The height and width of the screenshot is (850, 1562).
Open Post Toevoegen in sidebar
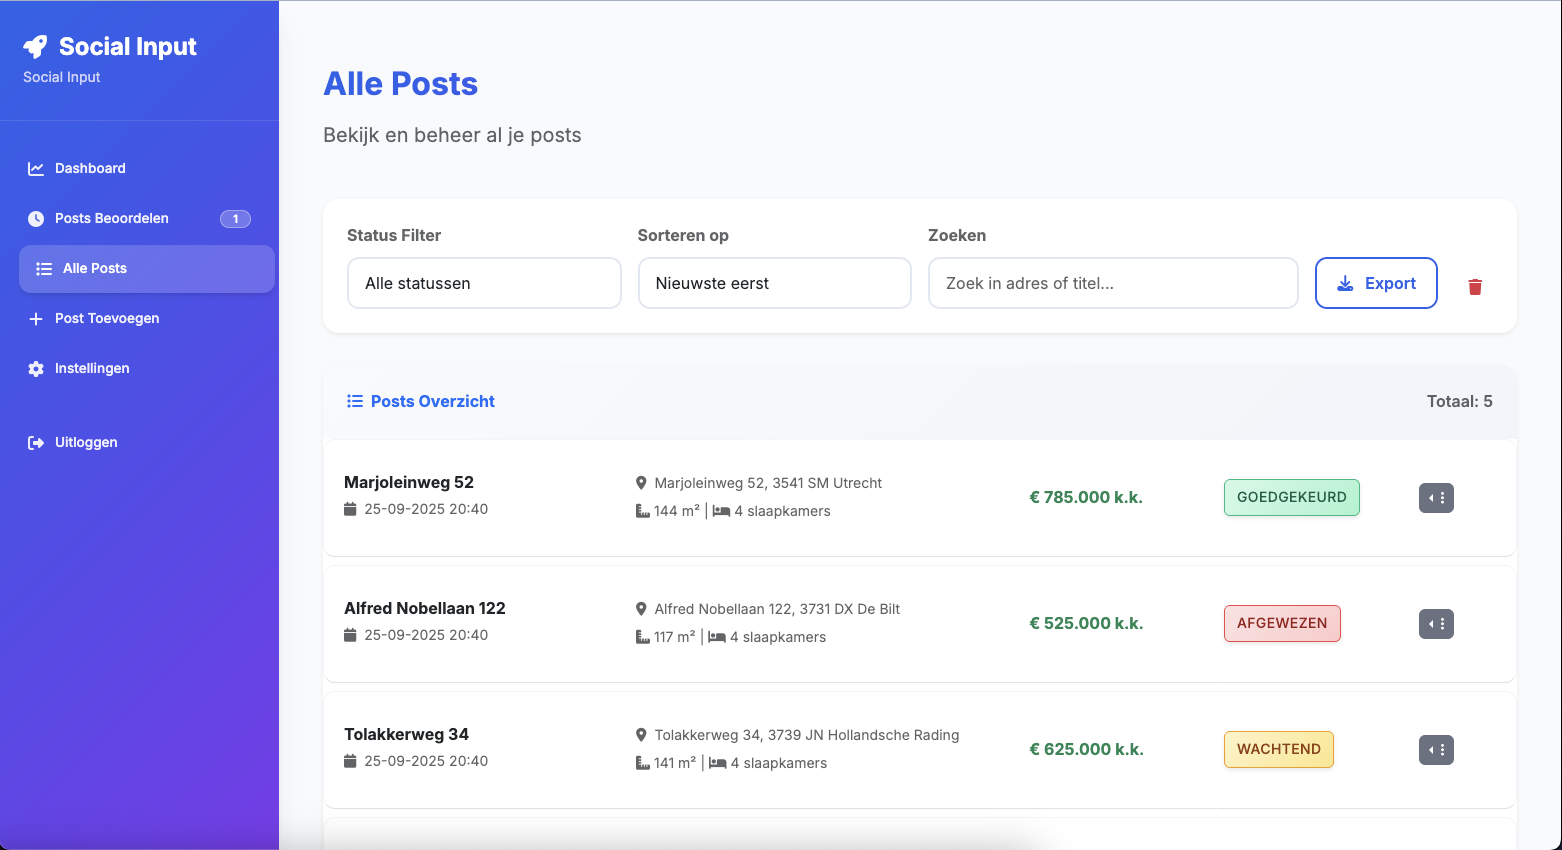click(x=107, y=319)
